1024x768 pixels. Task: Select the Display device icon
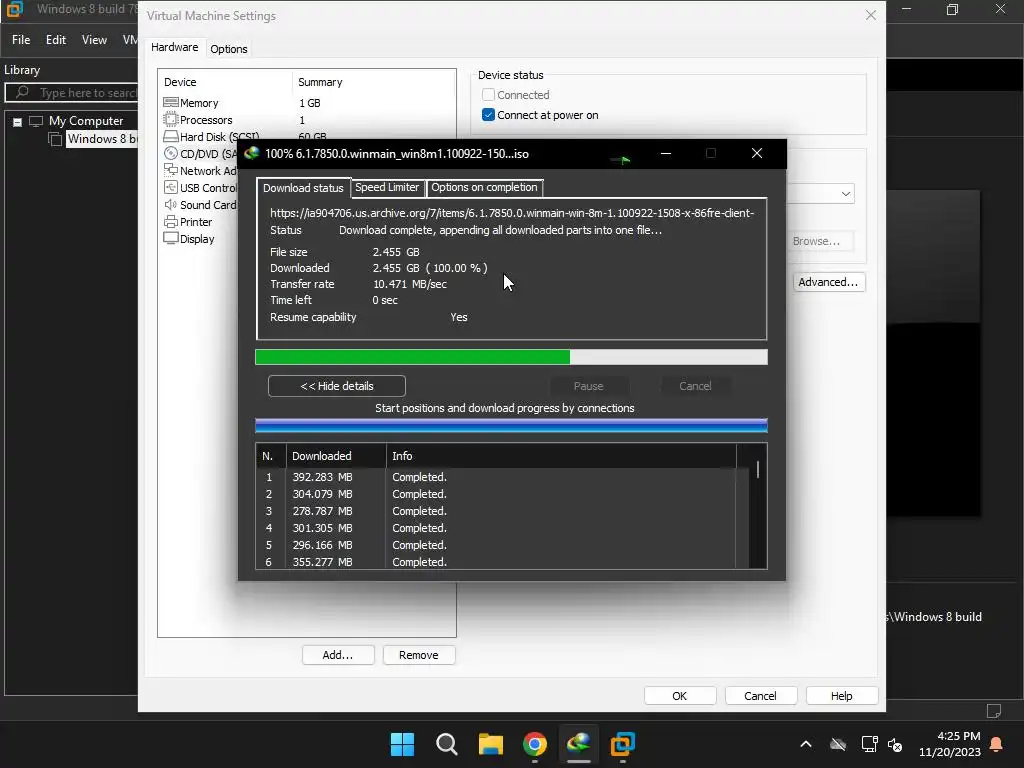(x=170, y=238)
